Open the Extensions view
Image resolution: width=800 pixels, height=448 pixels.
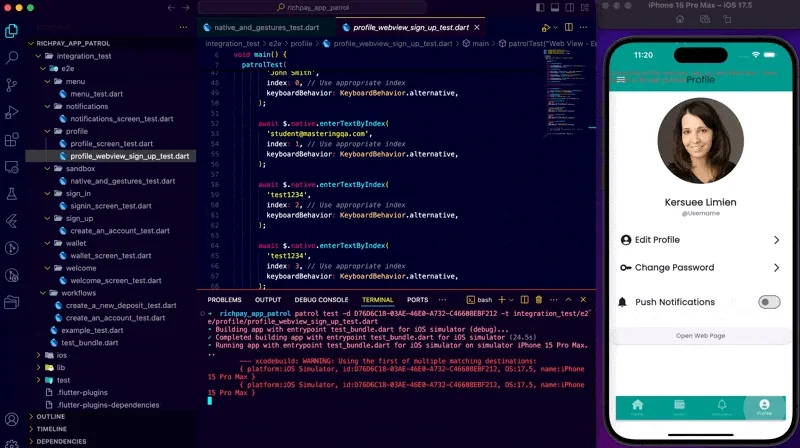12,139
